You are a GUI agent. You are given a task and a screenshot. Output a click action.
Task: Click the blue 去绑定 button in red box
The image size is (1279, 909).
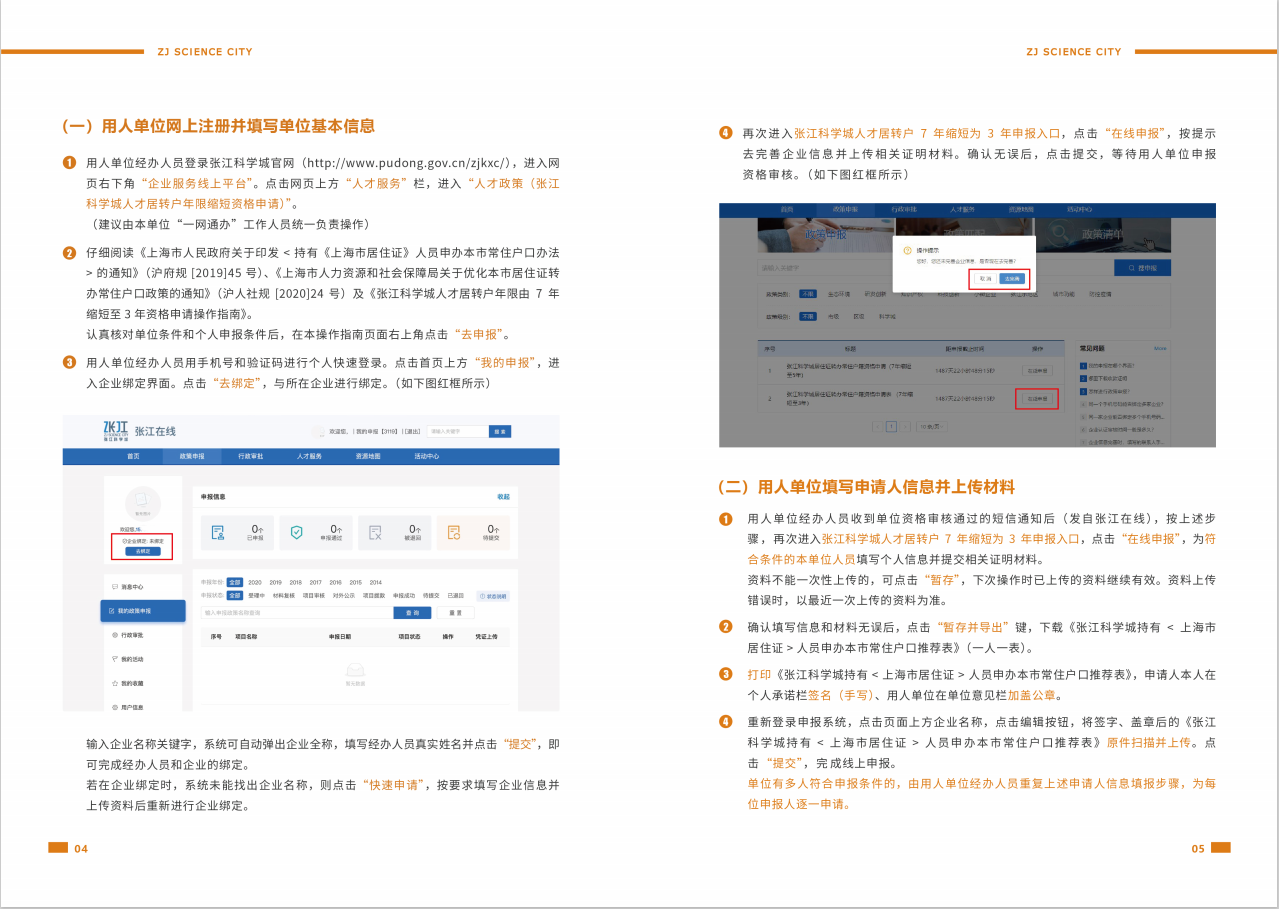coord(142,551)
